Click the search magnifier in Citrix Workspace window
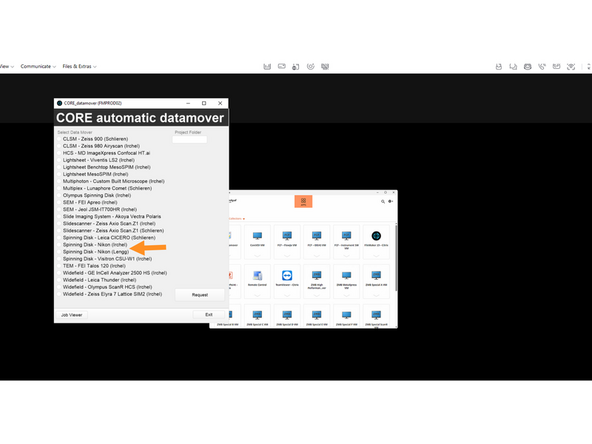Image resolution: width=592 pixels, height=444 pixels. pyautogui.click(x=382, y=202)
